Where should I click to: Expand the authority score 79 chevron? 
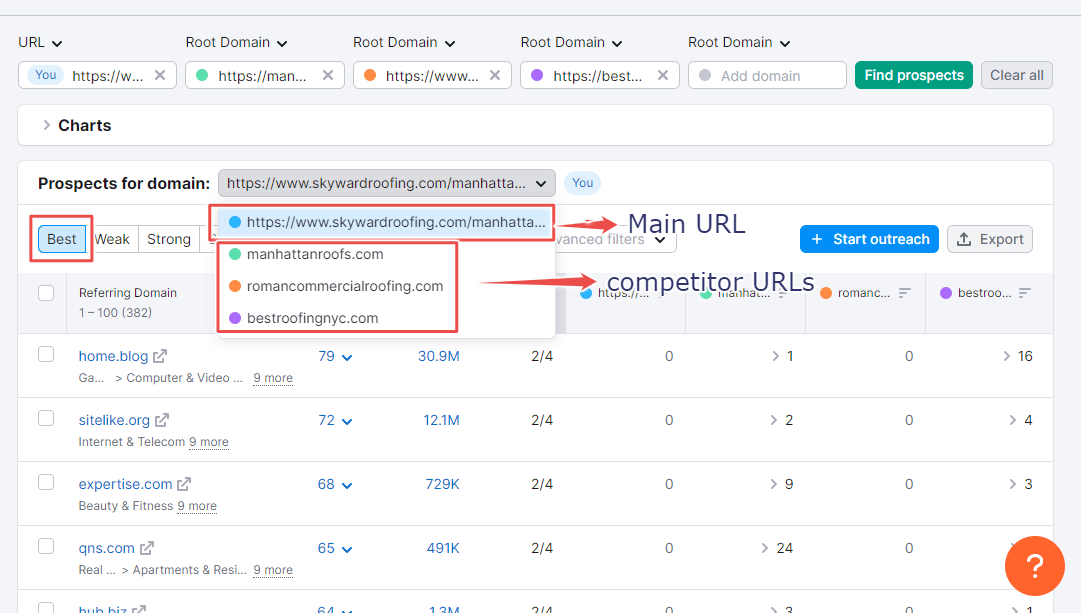[347, 357]
